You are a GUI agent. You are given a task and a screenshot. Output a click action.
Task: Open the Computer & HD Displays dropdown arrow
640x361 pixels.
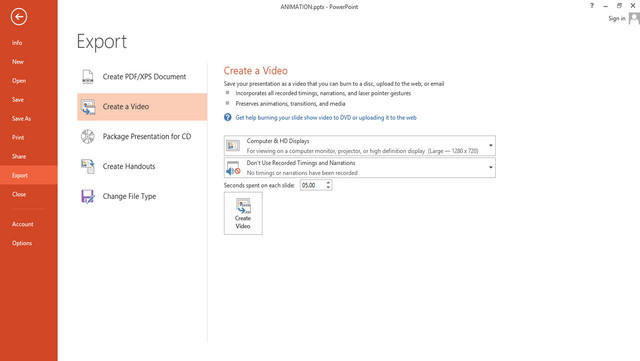point(491,145)
